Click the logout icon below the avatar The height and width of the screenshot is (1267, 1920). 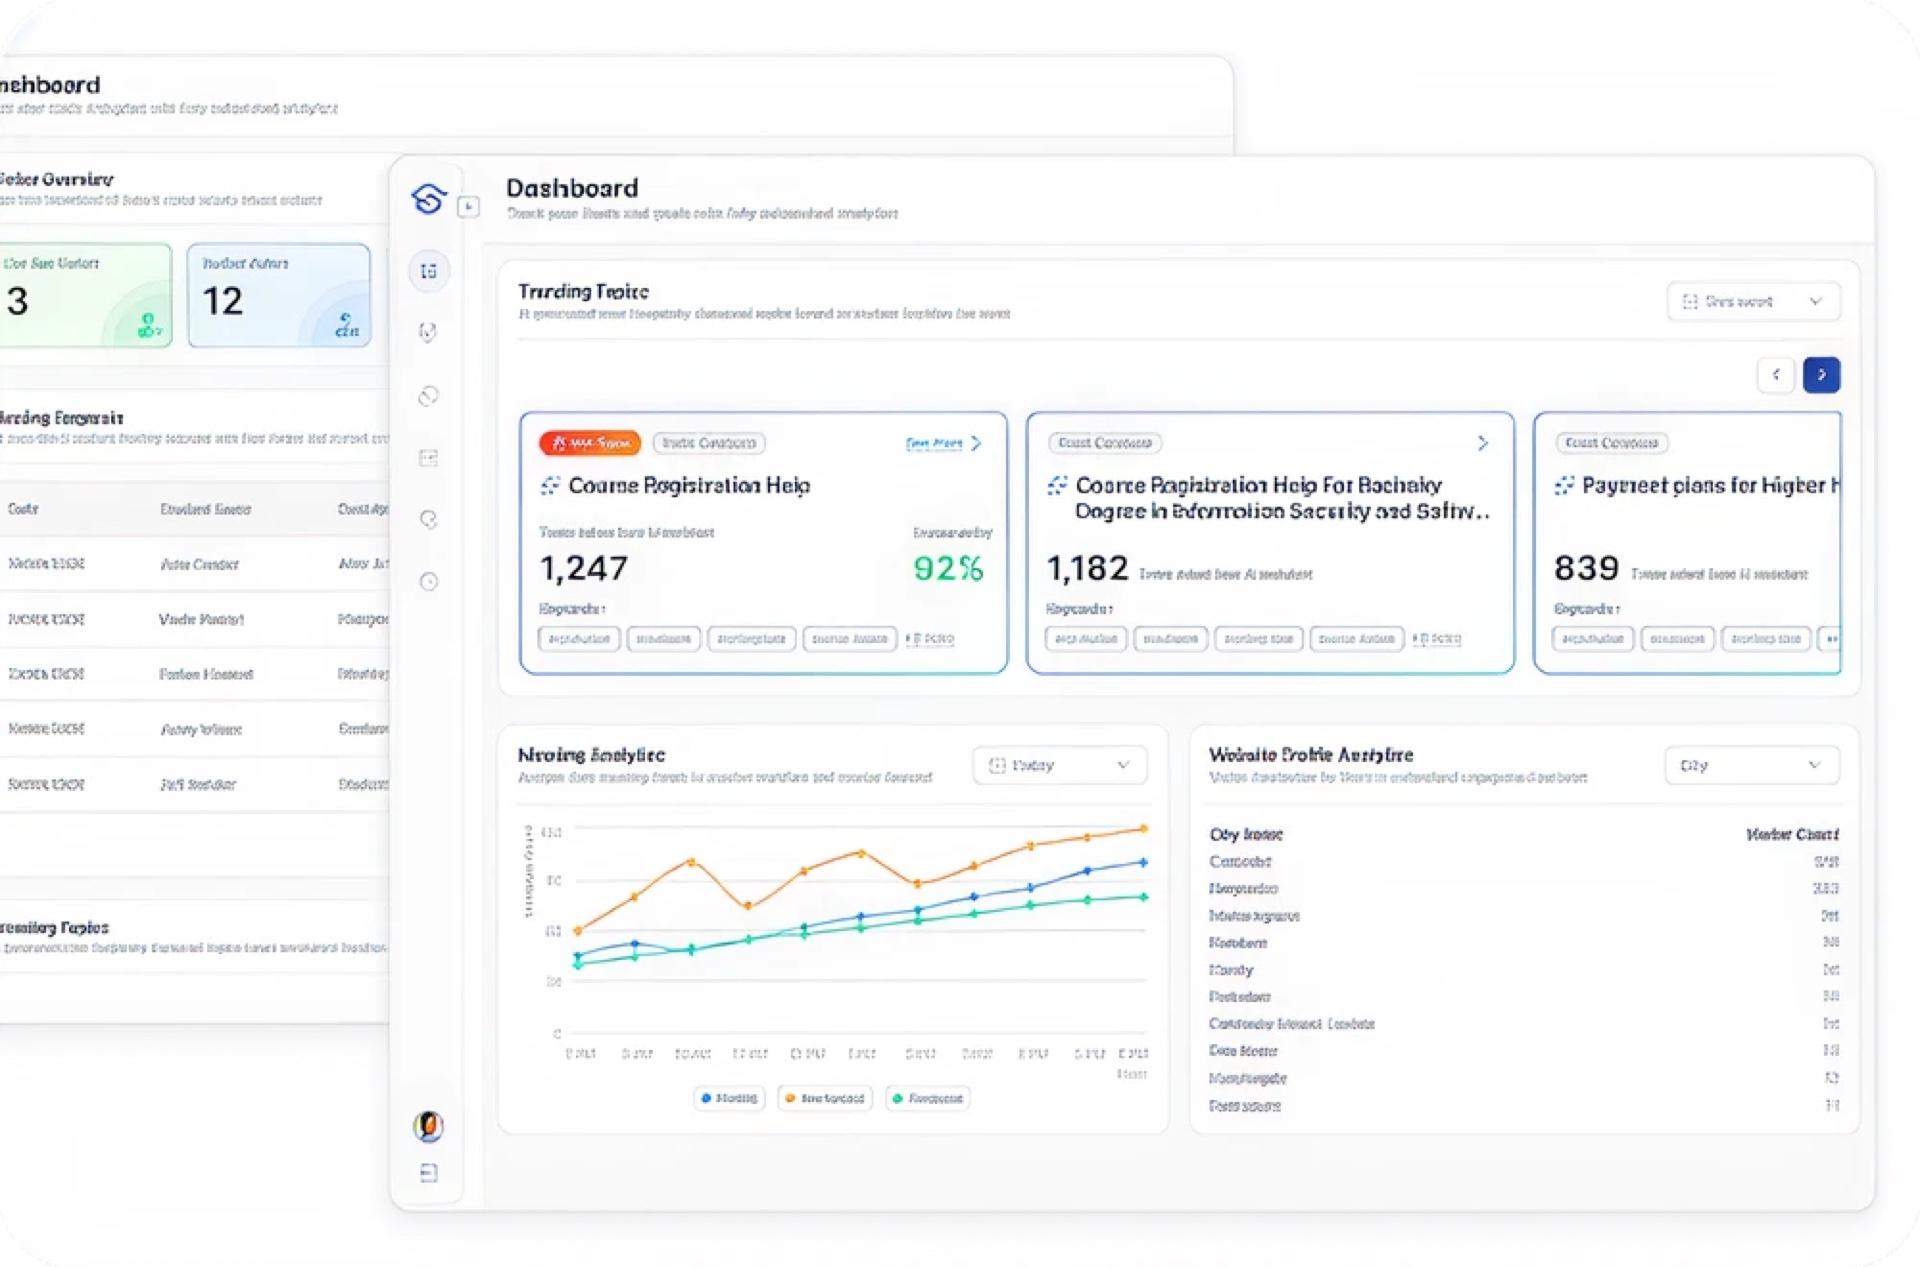[429, 1173]
